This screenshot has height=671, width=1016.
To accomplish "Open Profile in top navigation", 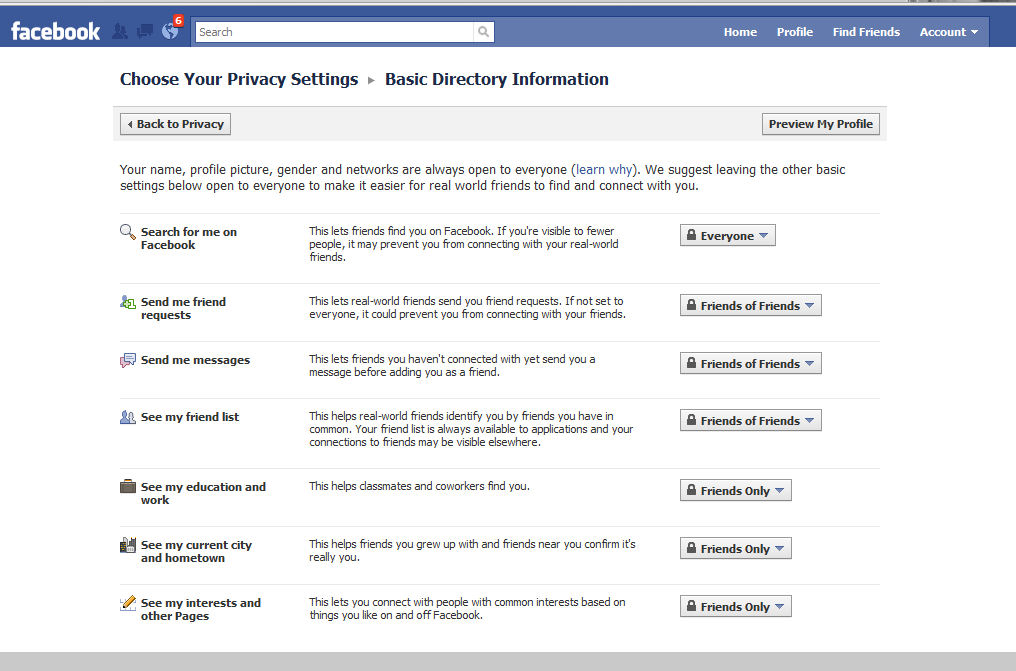I will tap(794, 32).
